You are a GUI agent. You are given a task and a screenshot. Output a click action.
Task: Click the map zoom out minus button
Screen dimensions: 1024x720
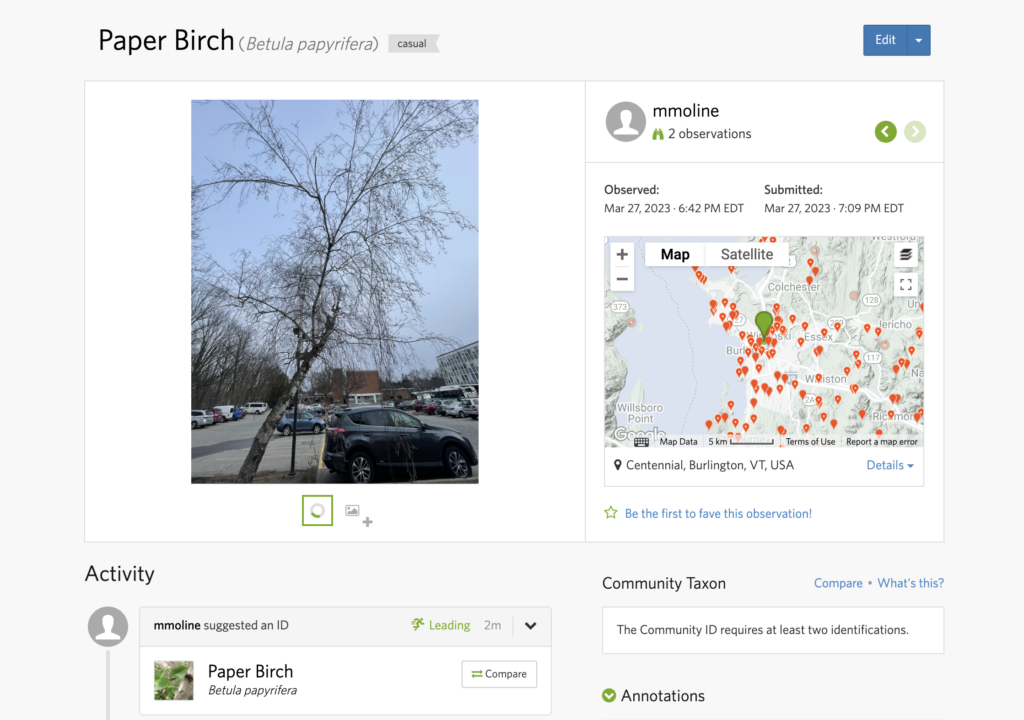click(622, 279)
